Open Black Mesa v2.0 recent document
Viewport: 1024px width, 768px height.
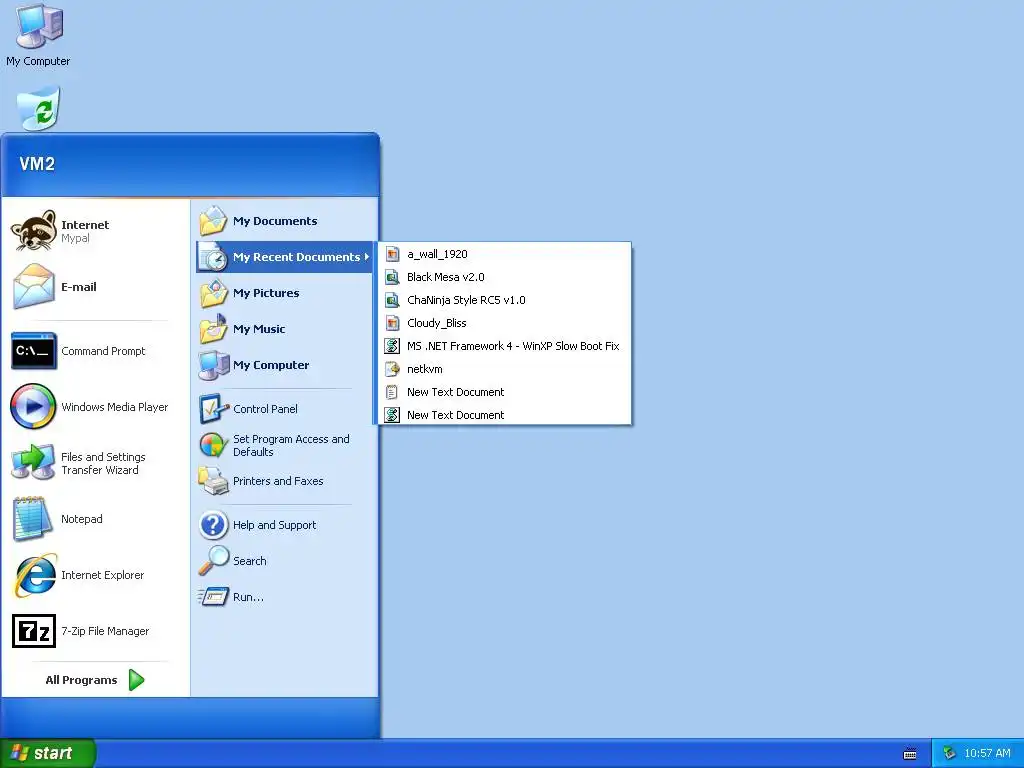pyautogui.click(x=504, y=277)
